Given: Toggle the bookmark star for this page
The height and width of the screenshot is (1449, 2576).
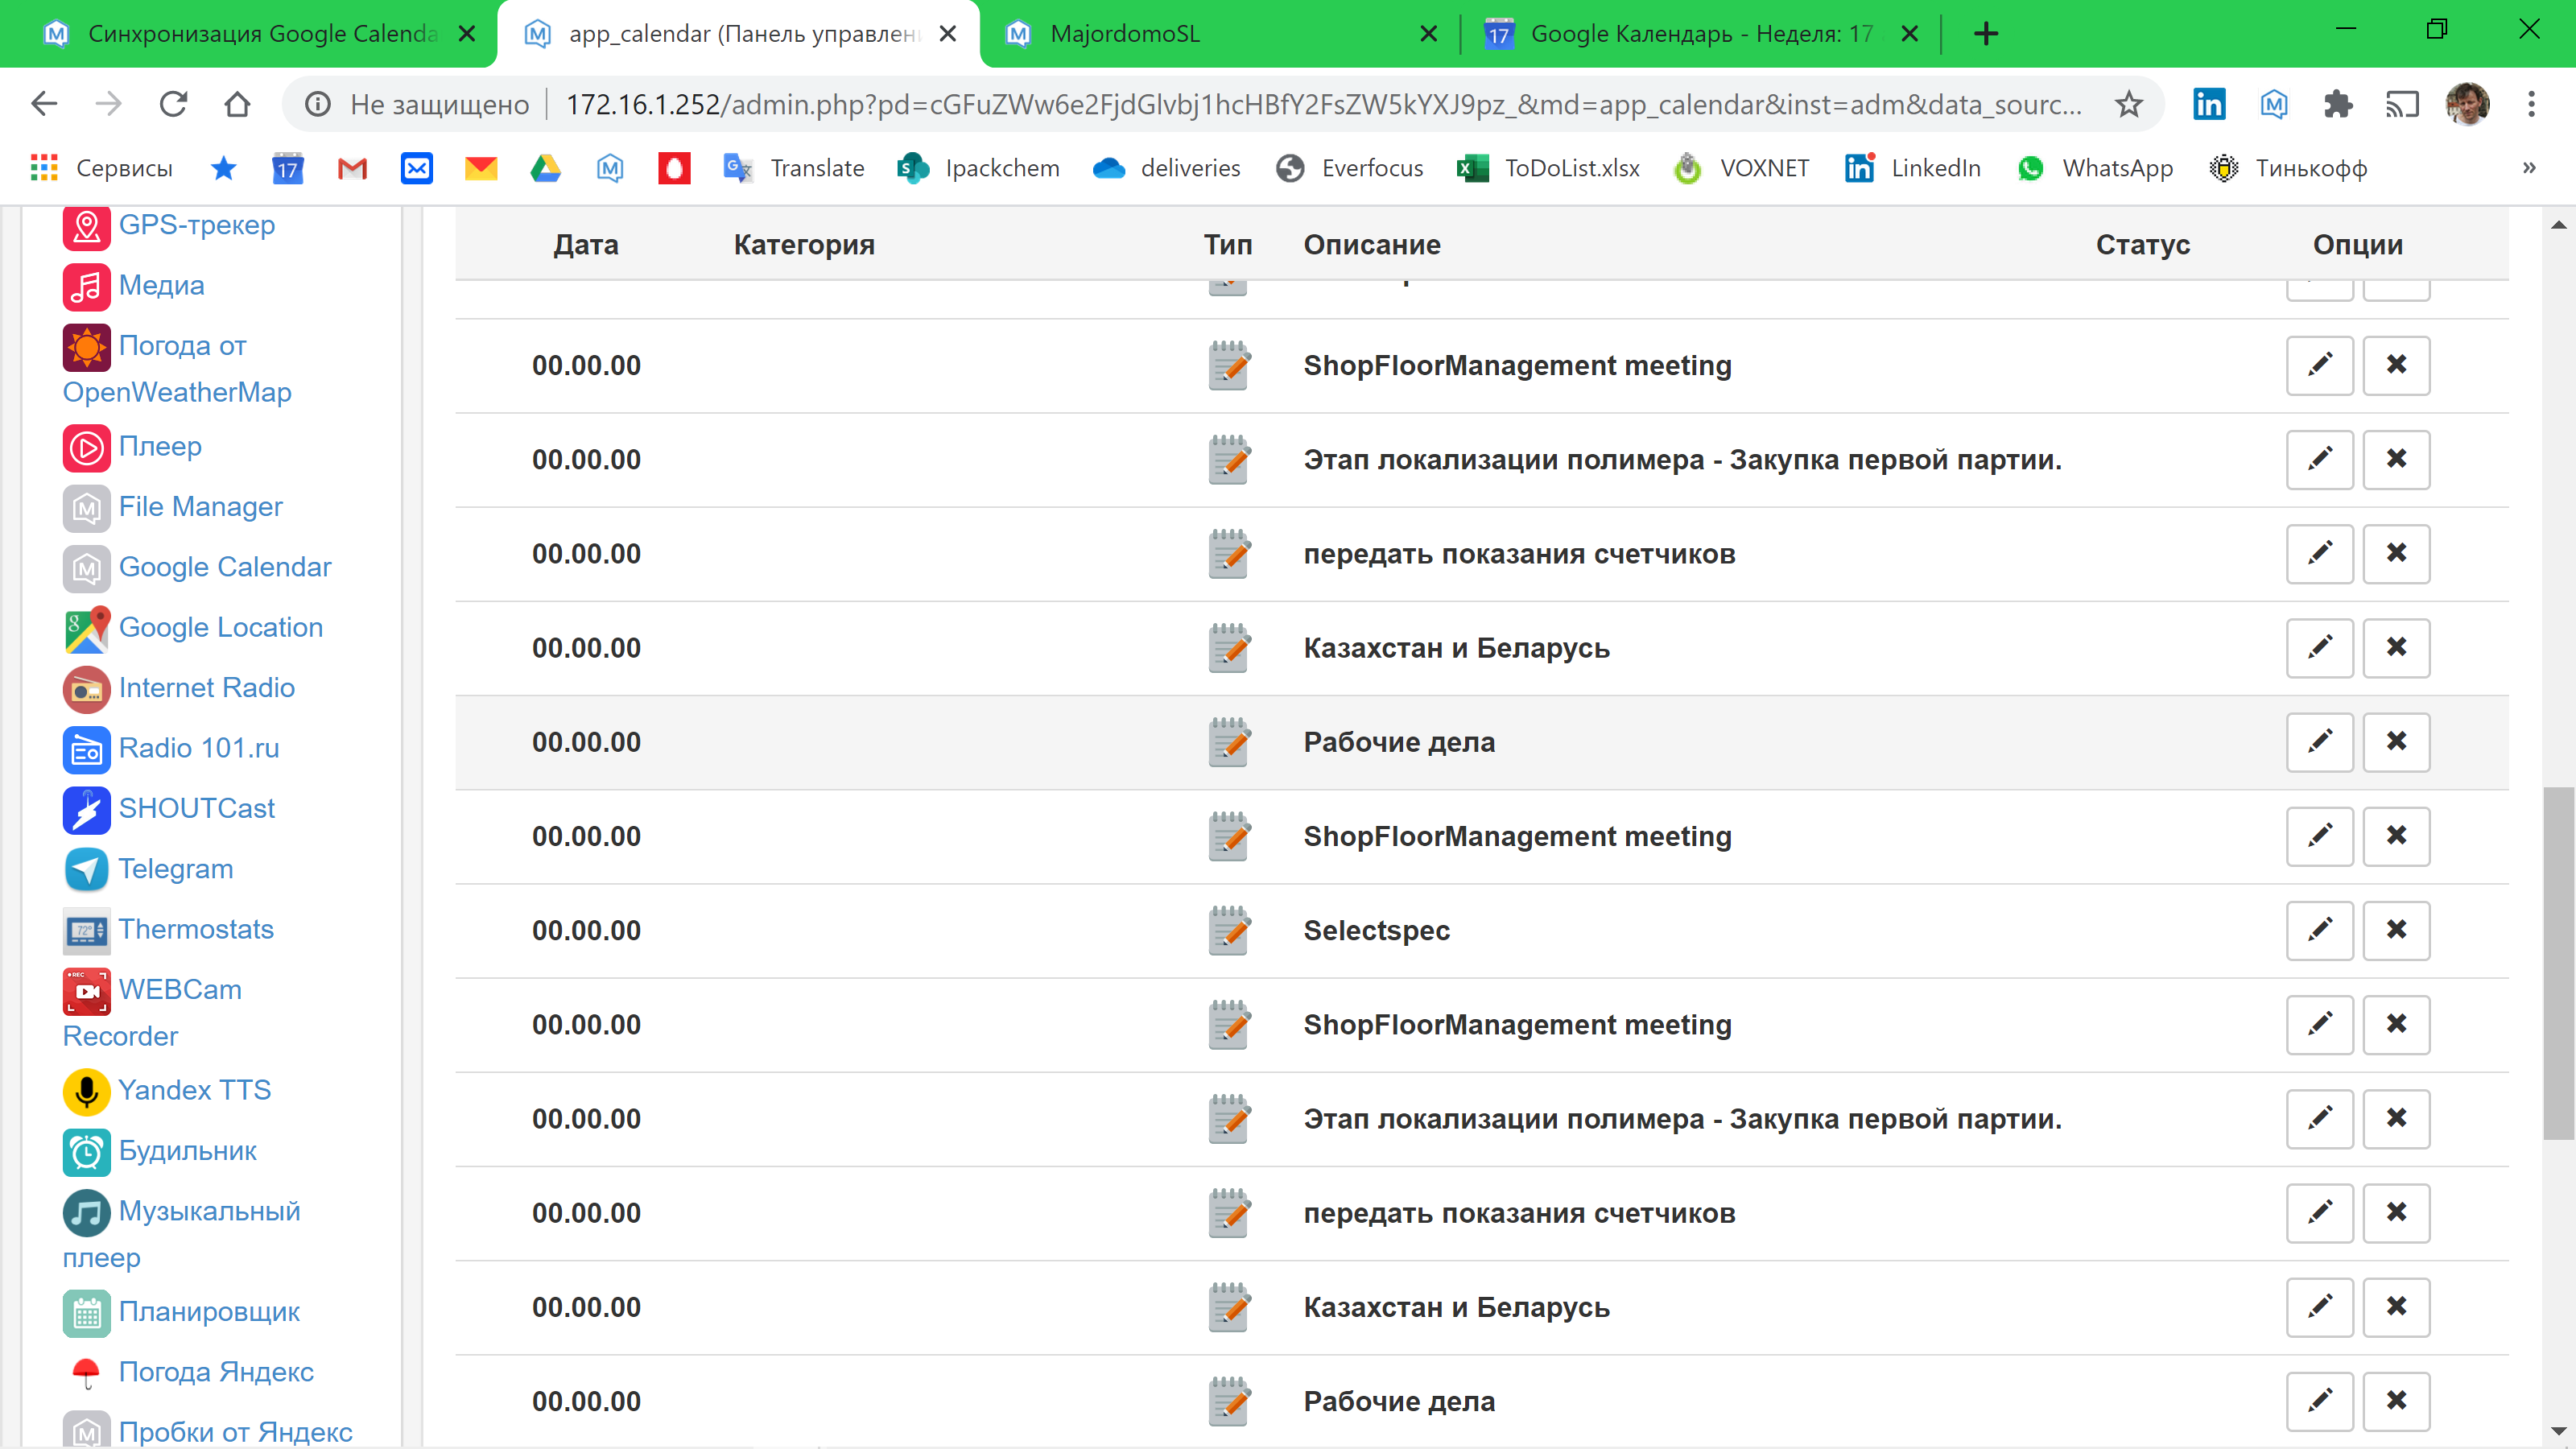Looking at the screenshot, I should (2129, 104).
